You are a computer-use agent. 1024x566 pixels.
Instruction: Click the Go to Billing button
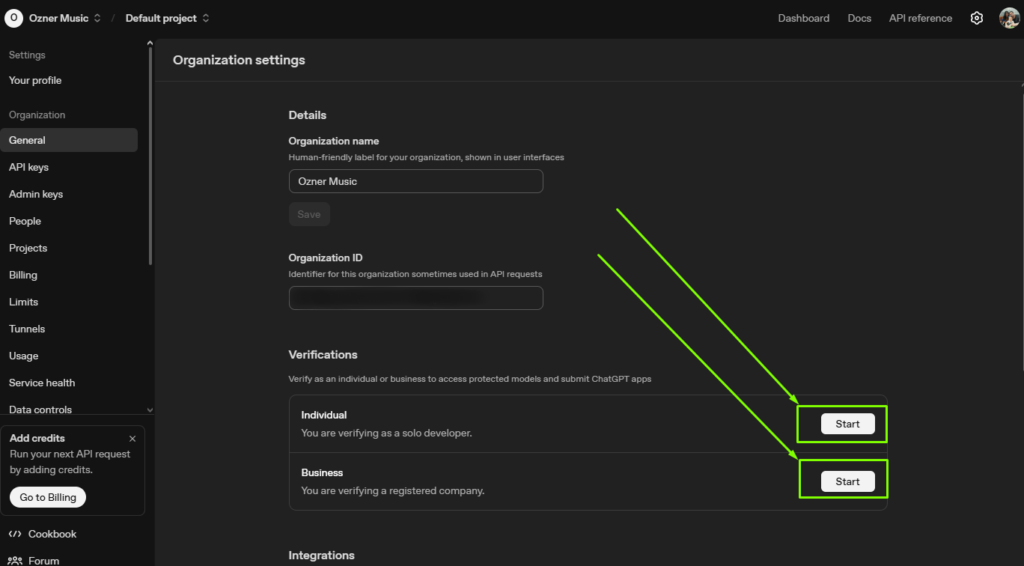point(48,497)
